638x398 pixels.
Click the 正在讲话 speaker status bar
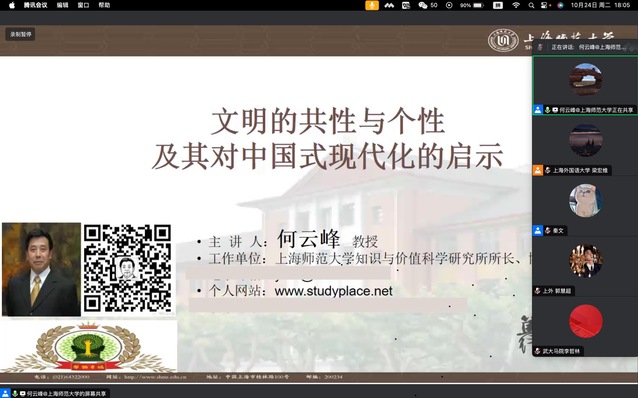click(x=585, y=47)
